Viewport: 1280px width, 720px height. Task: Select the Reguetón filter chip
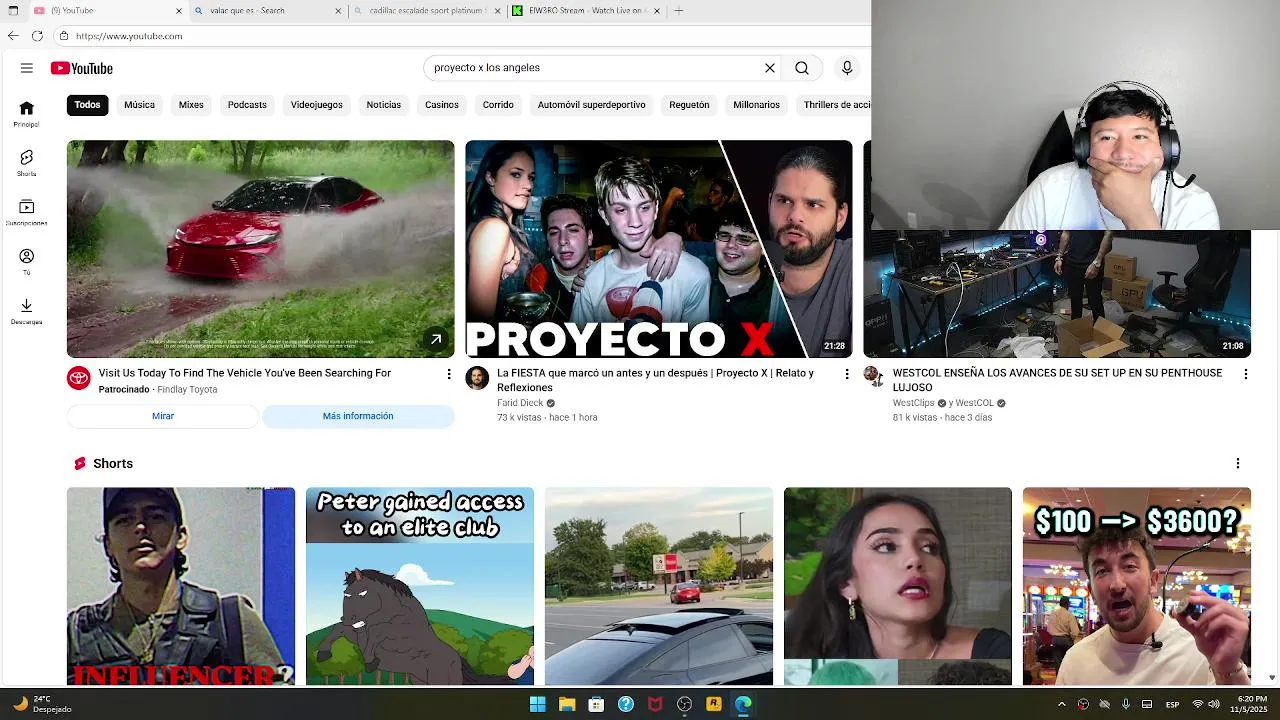[x=689, y=104]
